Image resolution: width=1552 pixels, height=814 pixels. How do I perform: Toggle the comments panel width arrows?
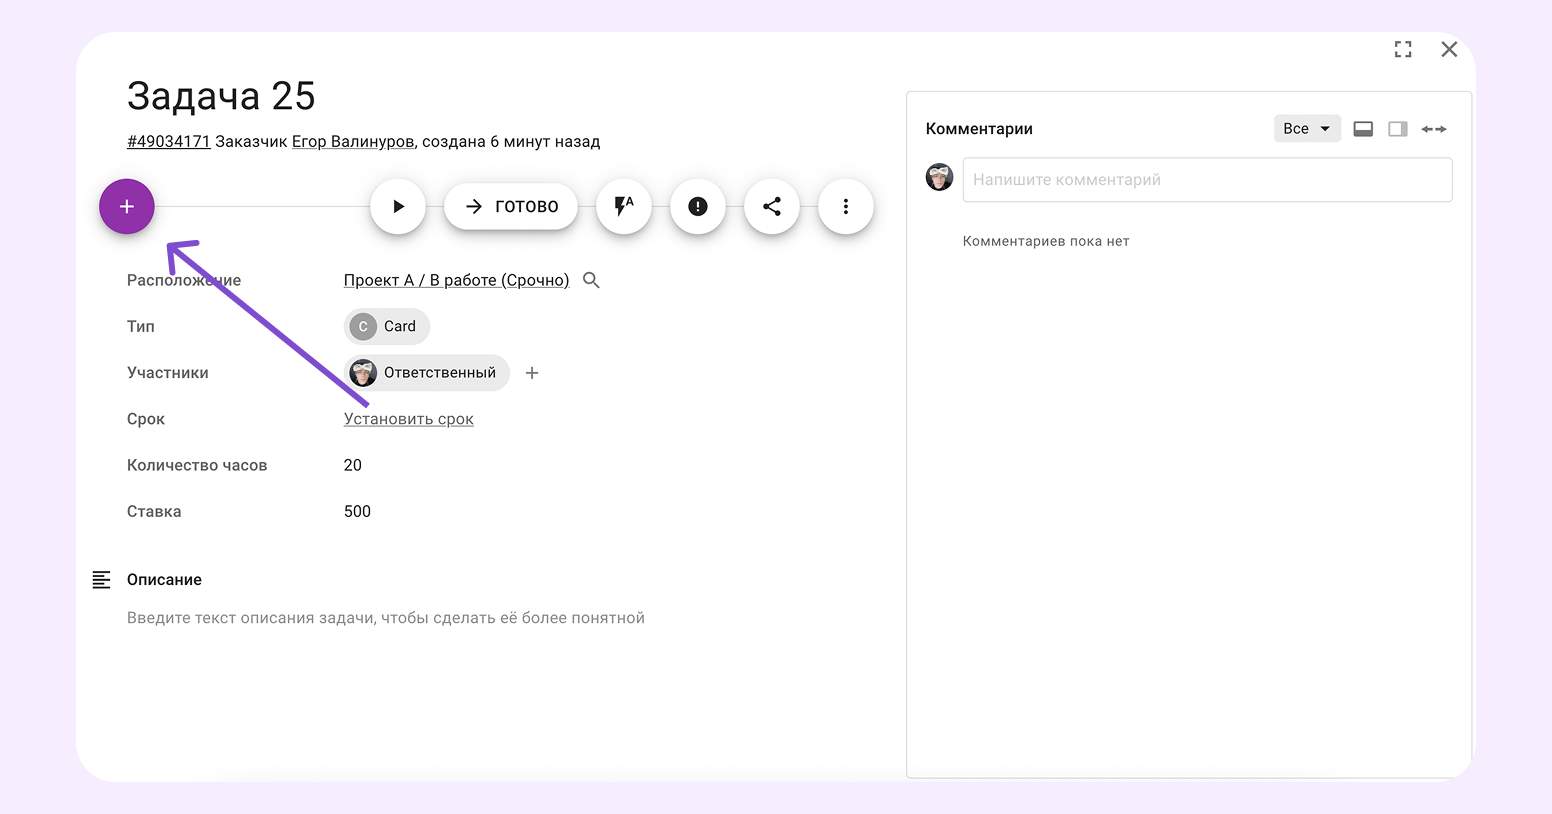(x=1434, y=129)
